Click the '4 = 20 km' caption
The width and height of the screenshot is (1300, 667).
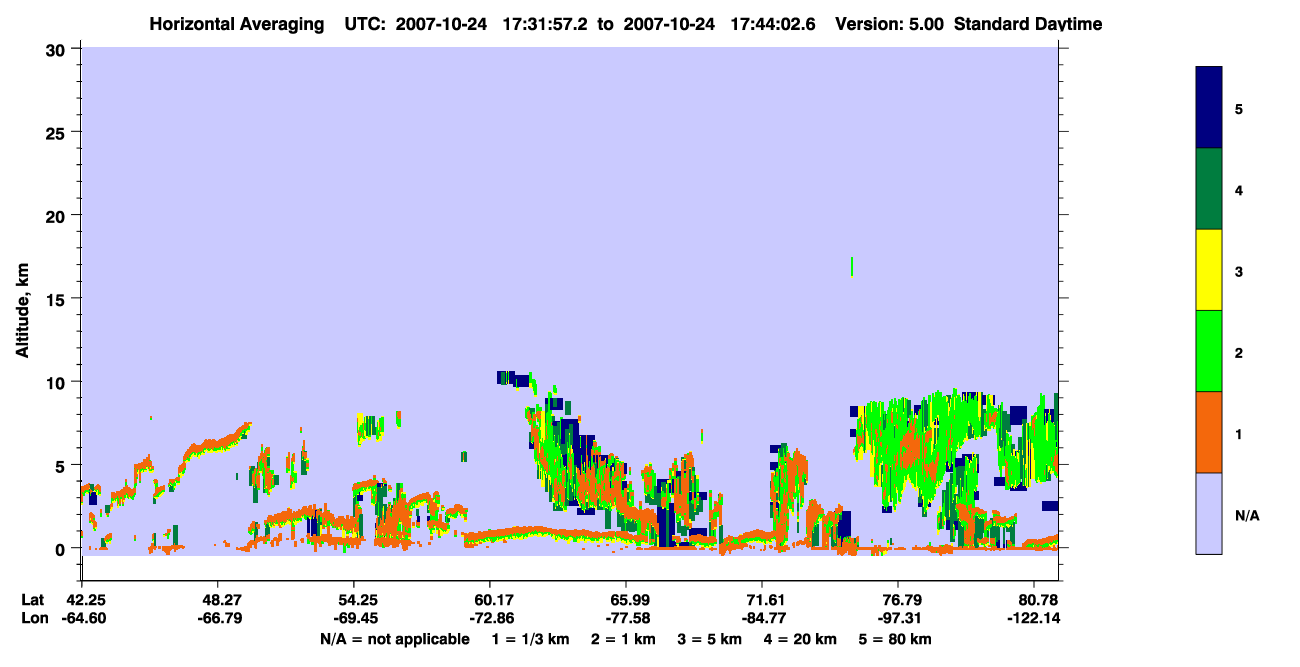[x=802, y=639]
